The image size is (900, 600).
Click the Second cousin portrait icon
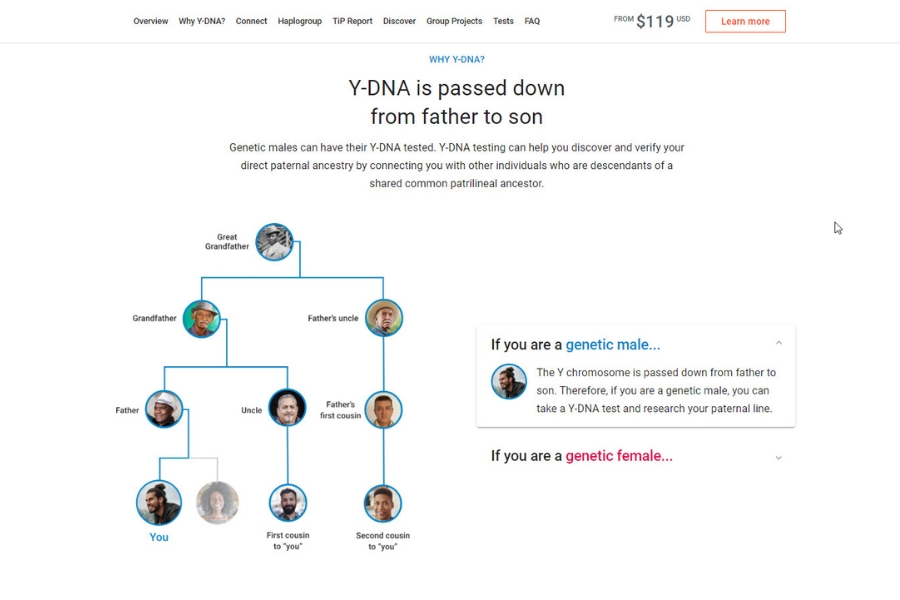383,504
